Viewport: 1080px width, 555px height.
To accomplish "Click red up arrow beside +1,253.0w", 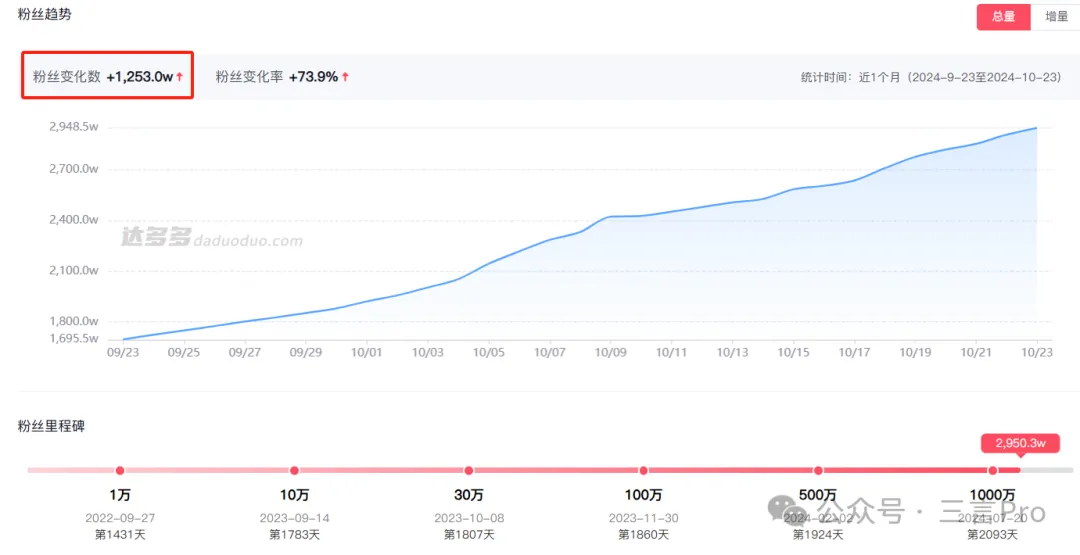I will tap(180, 77).
